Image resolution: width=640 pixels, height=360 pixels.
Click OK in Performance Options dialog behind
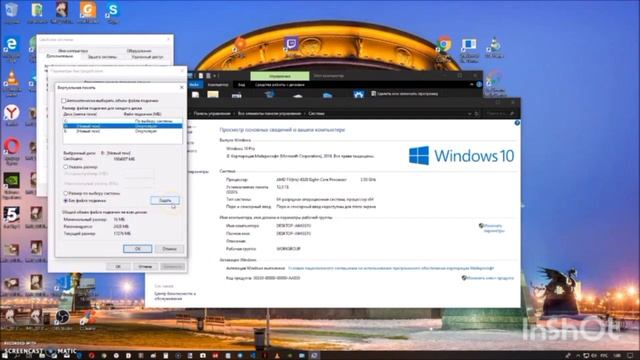click(118, 267)
